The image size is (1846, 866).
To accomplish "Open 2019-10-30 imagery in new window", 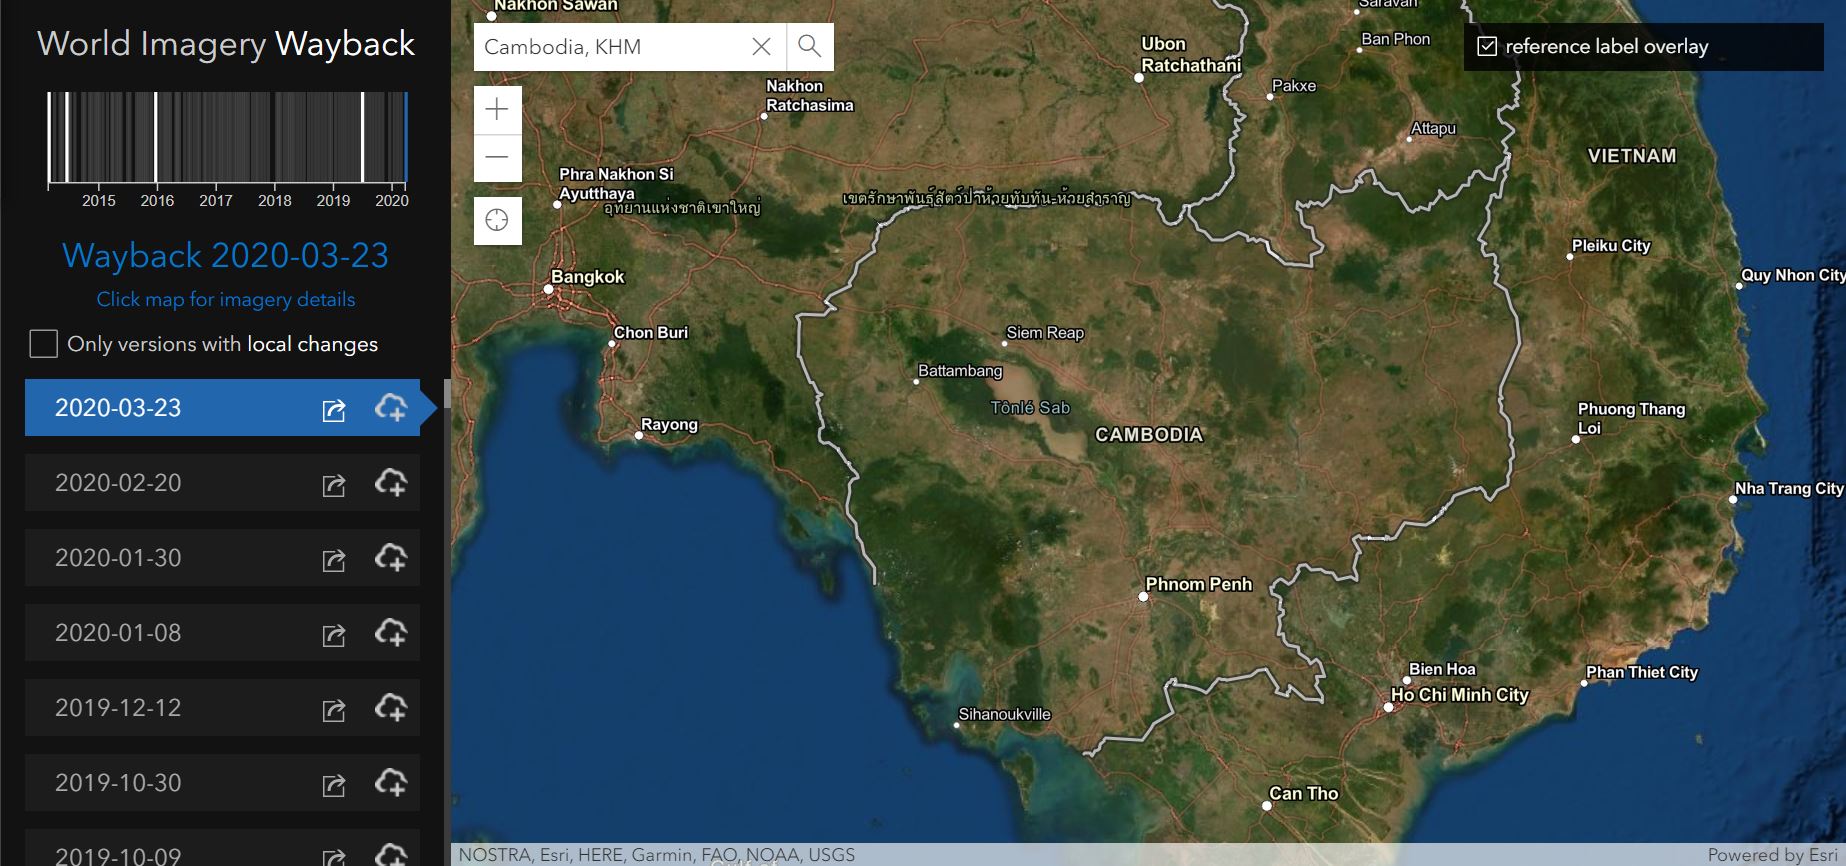I will 334,785.
